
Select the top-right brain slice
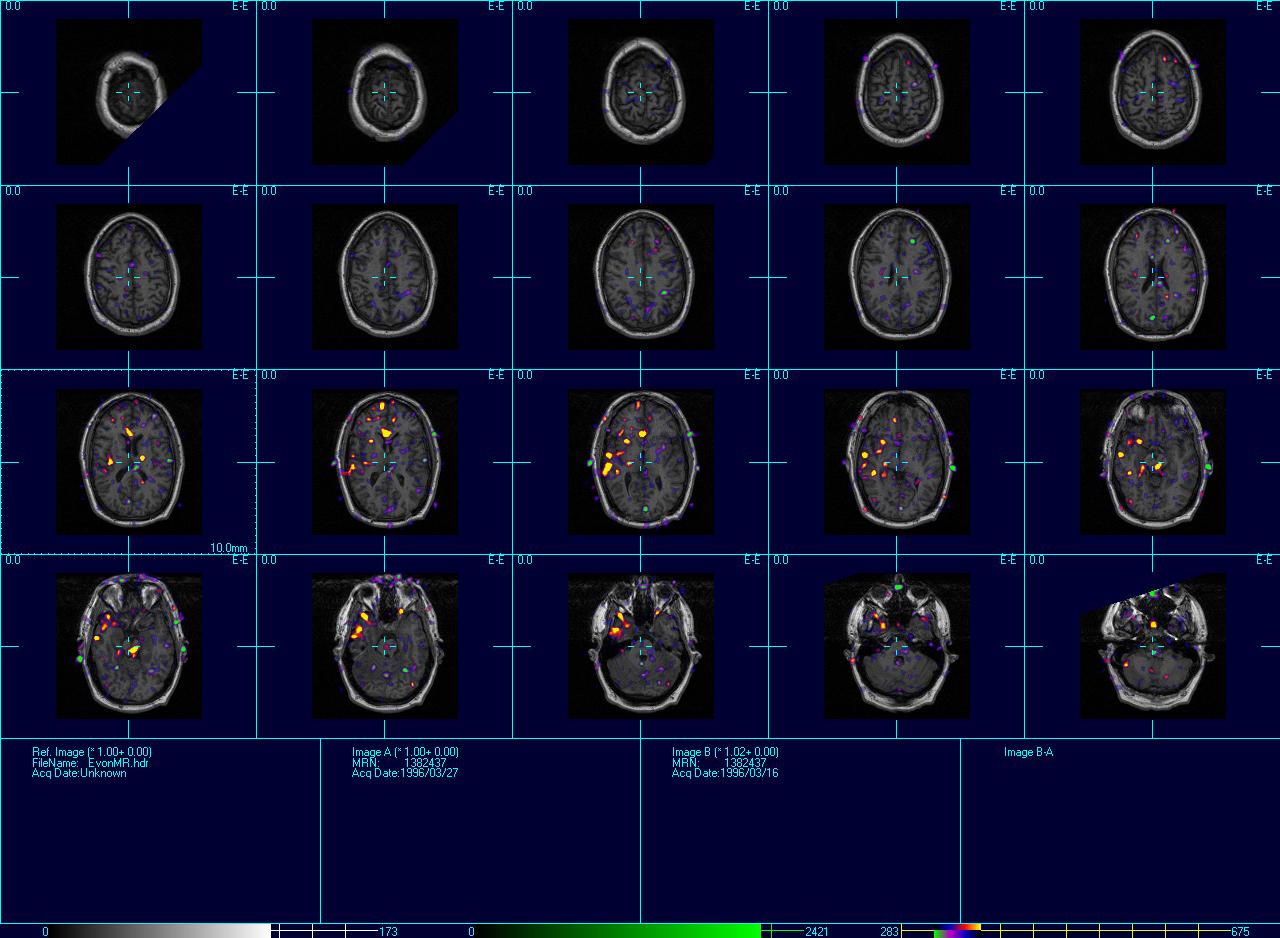(x=1152, y=92)
